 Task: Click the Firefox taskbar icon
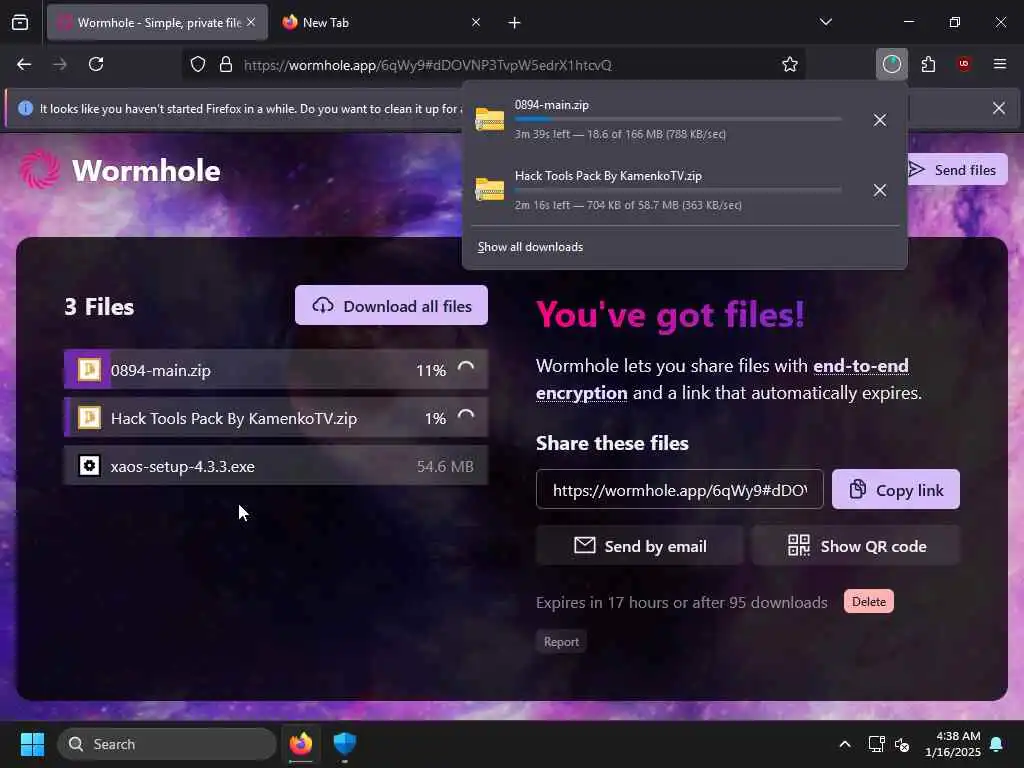pyautogui.click(x=300, y=744)
